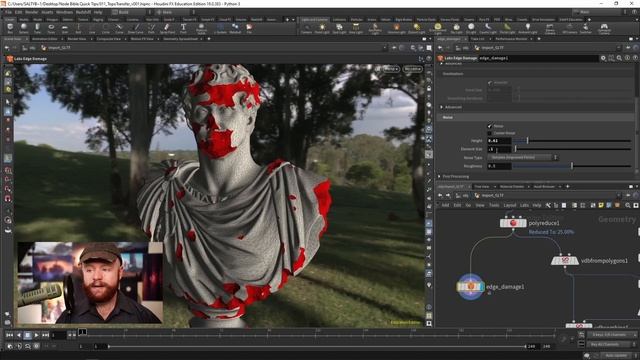Open parameter gear settings menu
The height and width of the screenshot is (360, 640).
[x=603, y=58]
